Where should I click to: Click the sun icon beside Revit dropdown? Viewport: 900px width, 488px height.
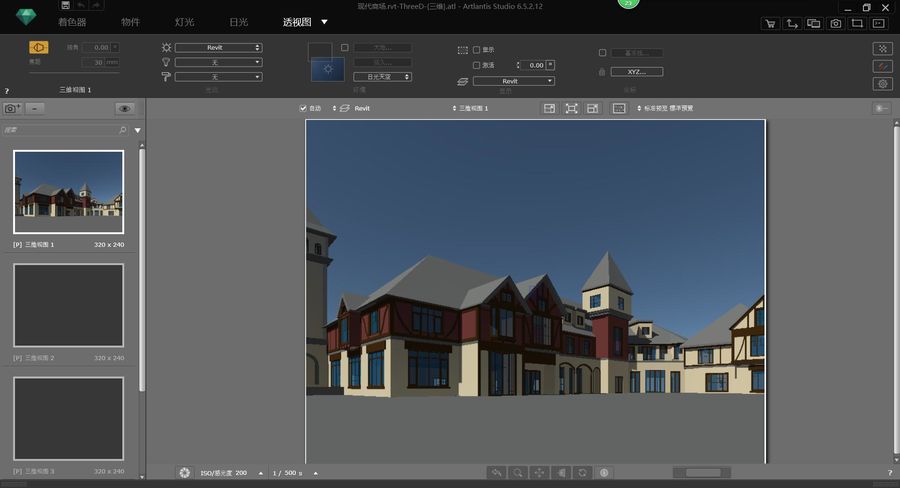click(x=166, y=48)
